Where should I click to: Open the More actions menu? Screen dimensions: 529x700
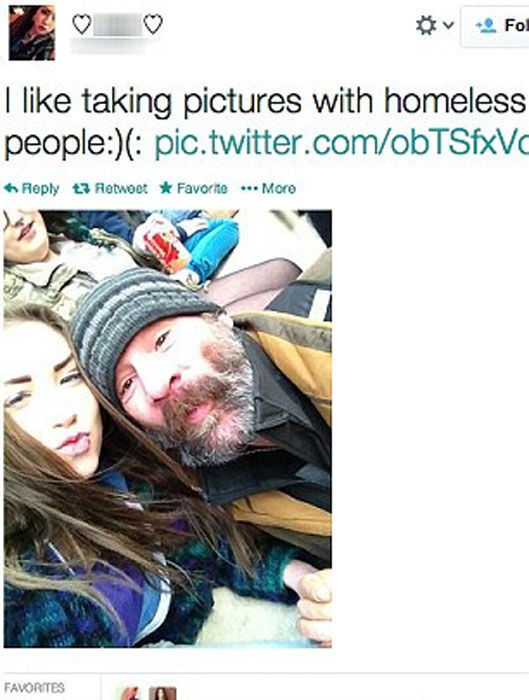279,188
